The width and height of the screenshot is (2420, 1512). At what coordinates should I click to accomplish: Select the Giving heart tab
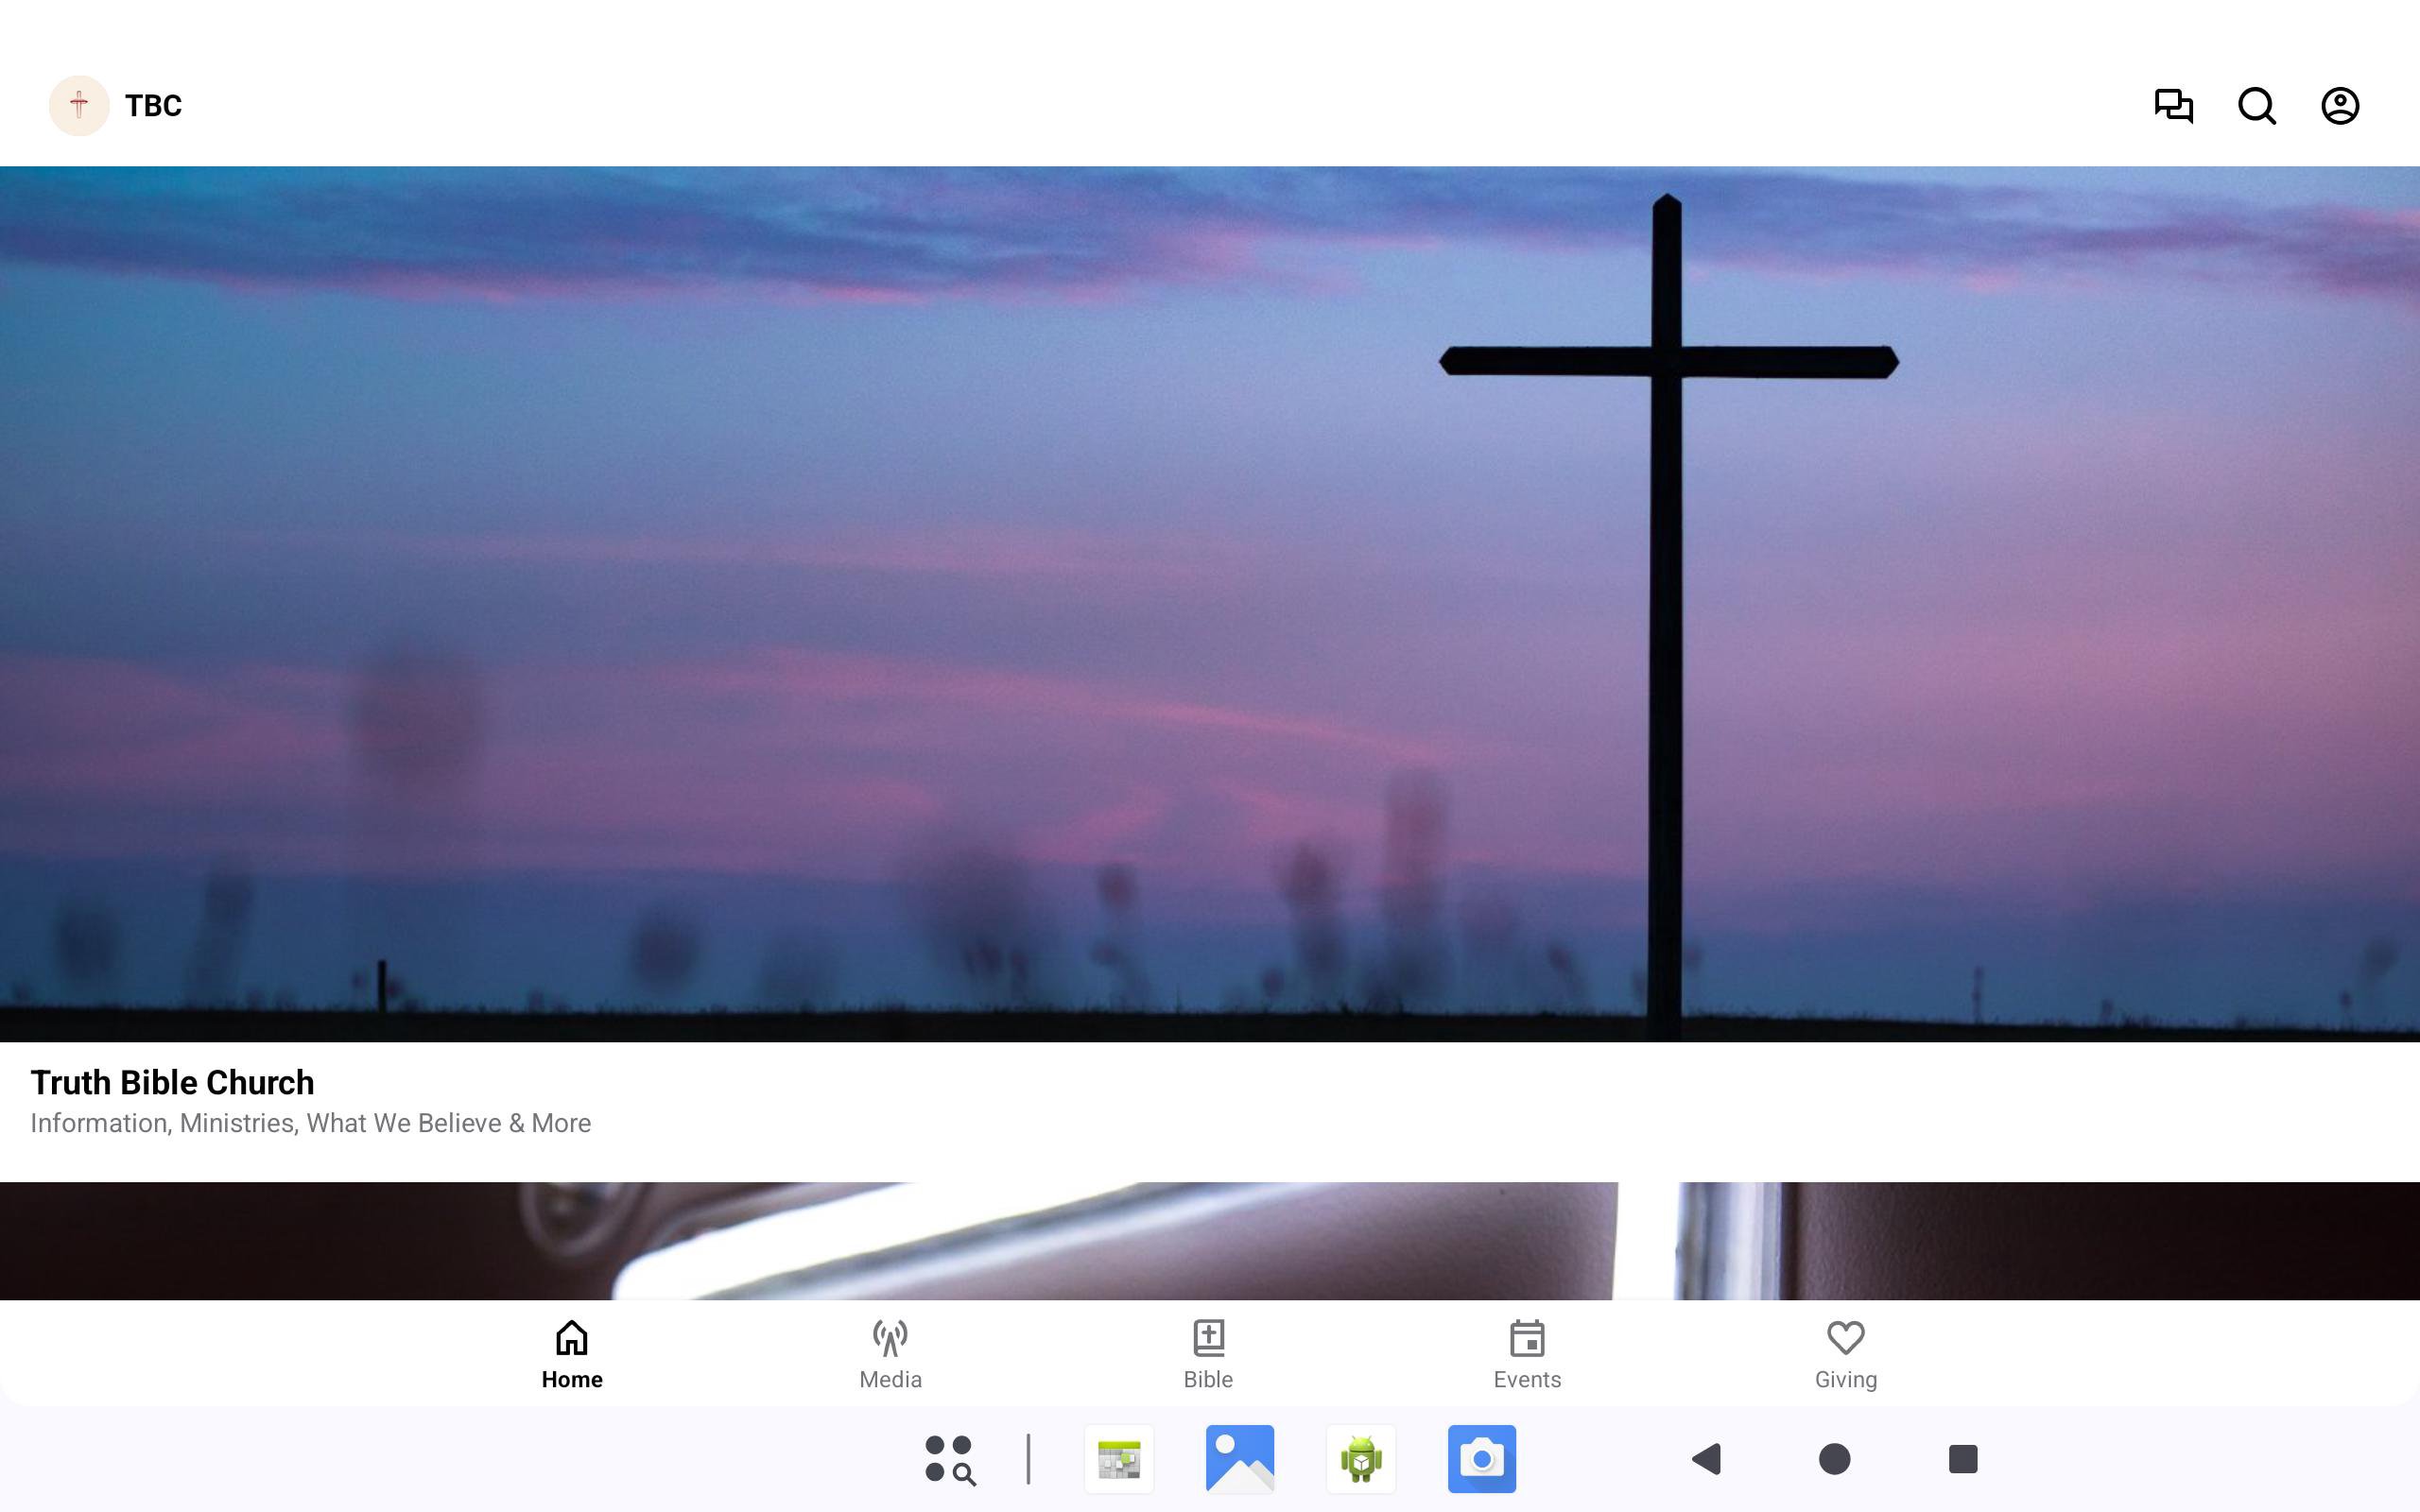click(1845, 1354)
